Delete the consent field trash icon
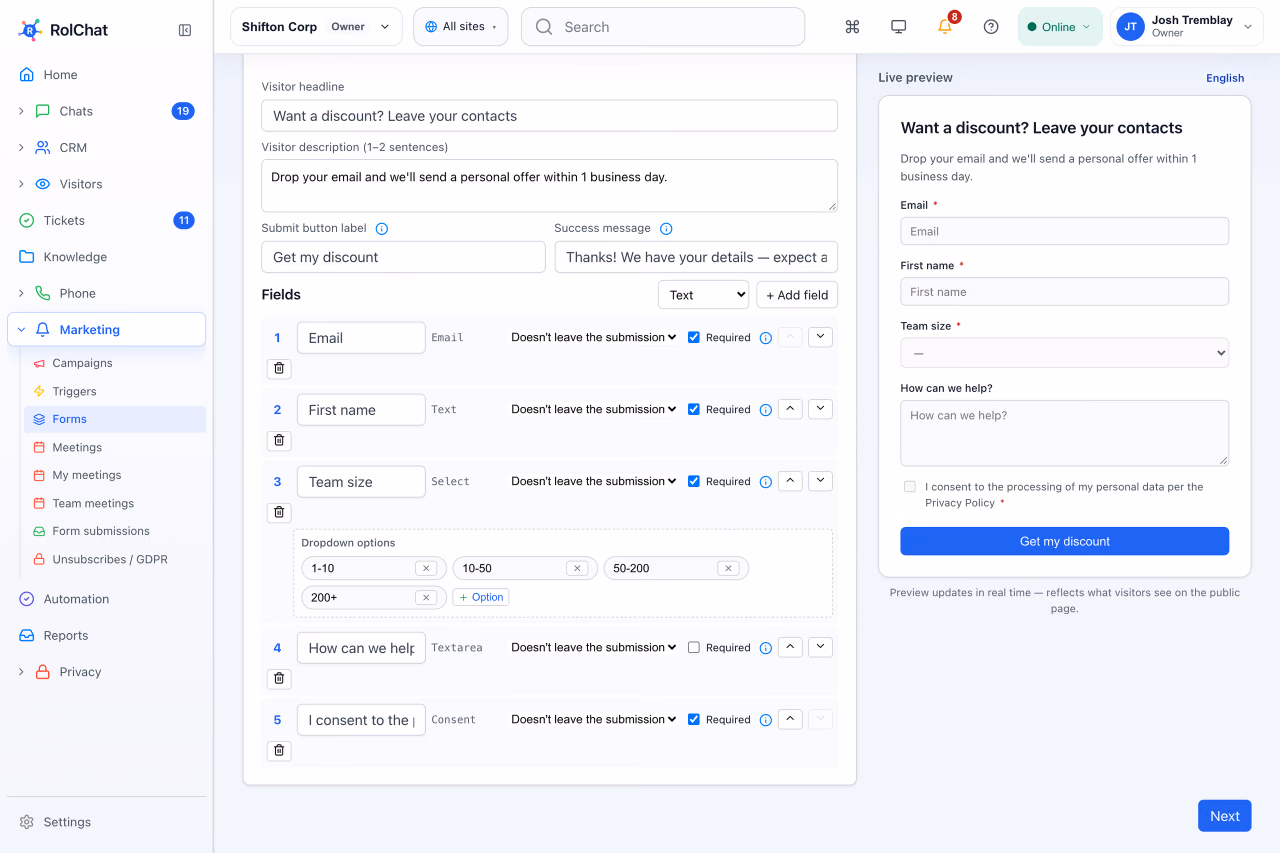Image resolution: width=1280 pixels, height=853 pixels. [x=279, y=750]
